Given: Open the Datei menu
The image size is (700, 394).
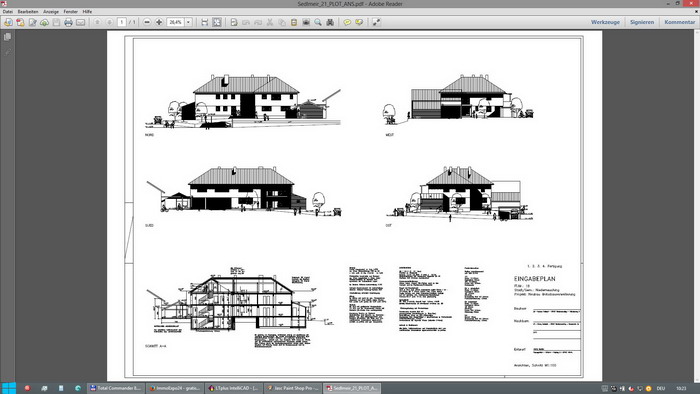Looking at the screenshot, I should pyautogui.click(x=8, y=12).
